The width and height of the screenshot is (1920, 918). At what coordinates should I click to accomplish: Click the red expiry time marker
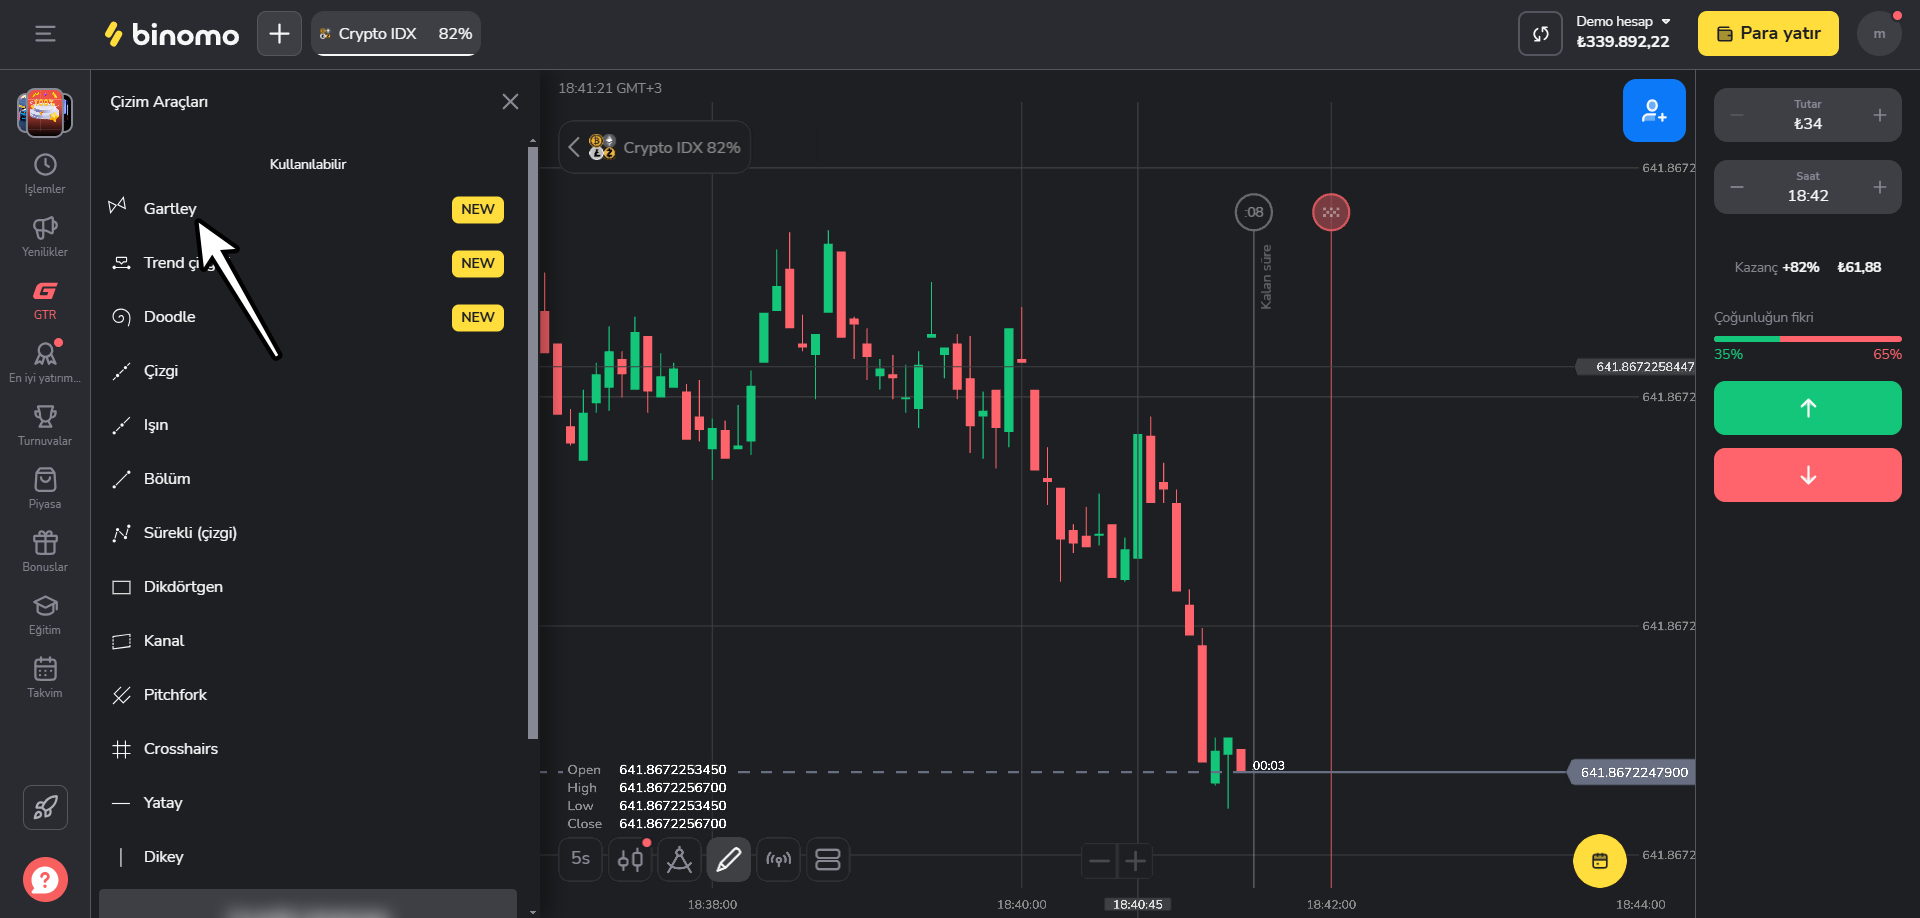click(x=1331, y=212)
